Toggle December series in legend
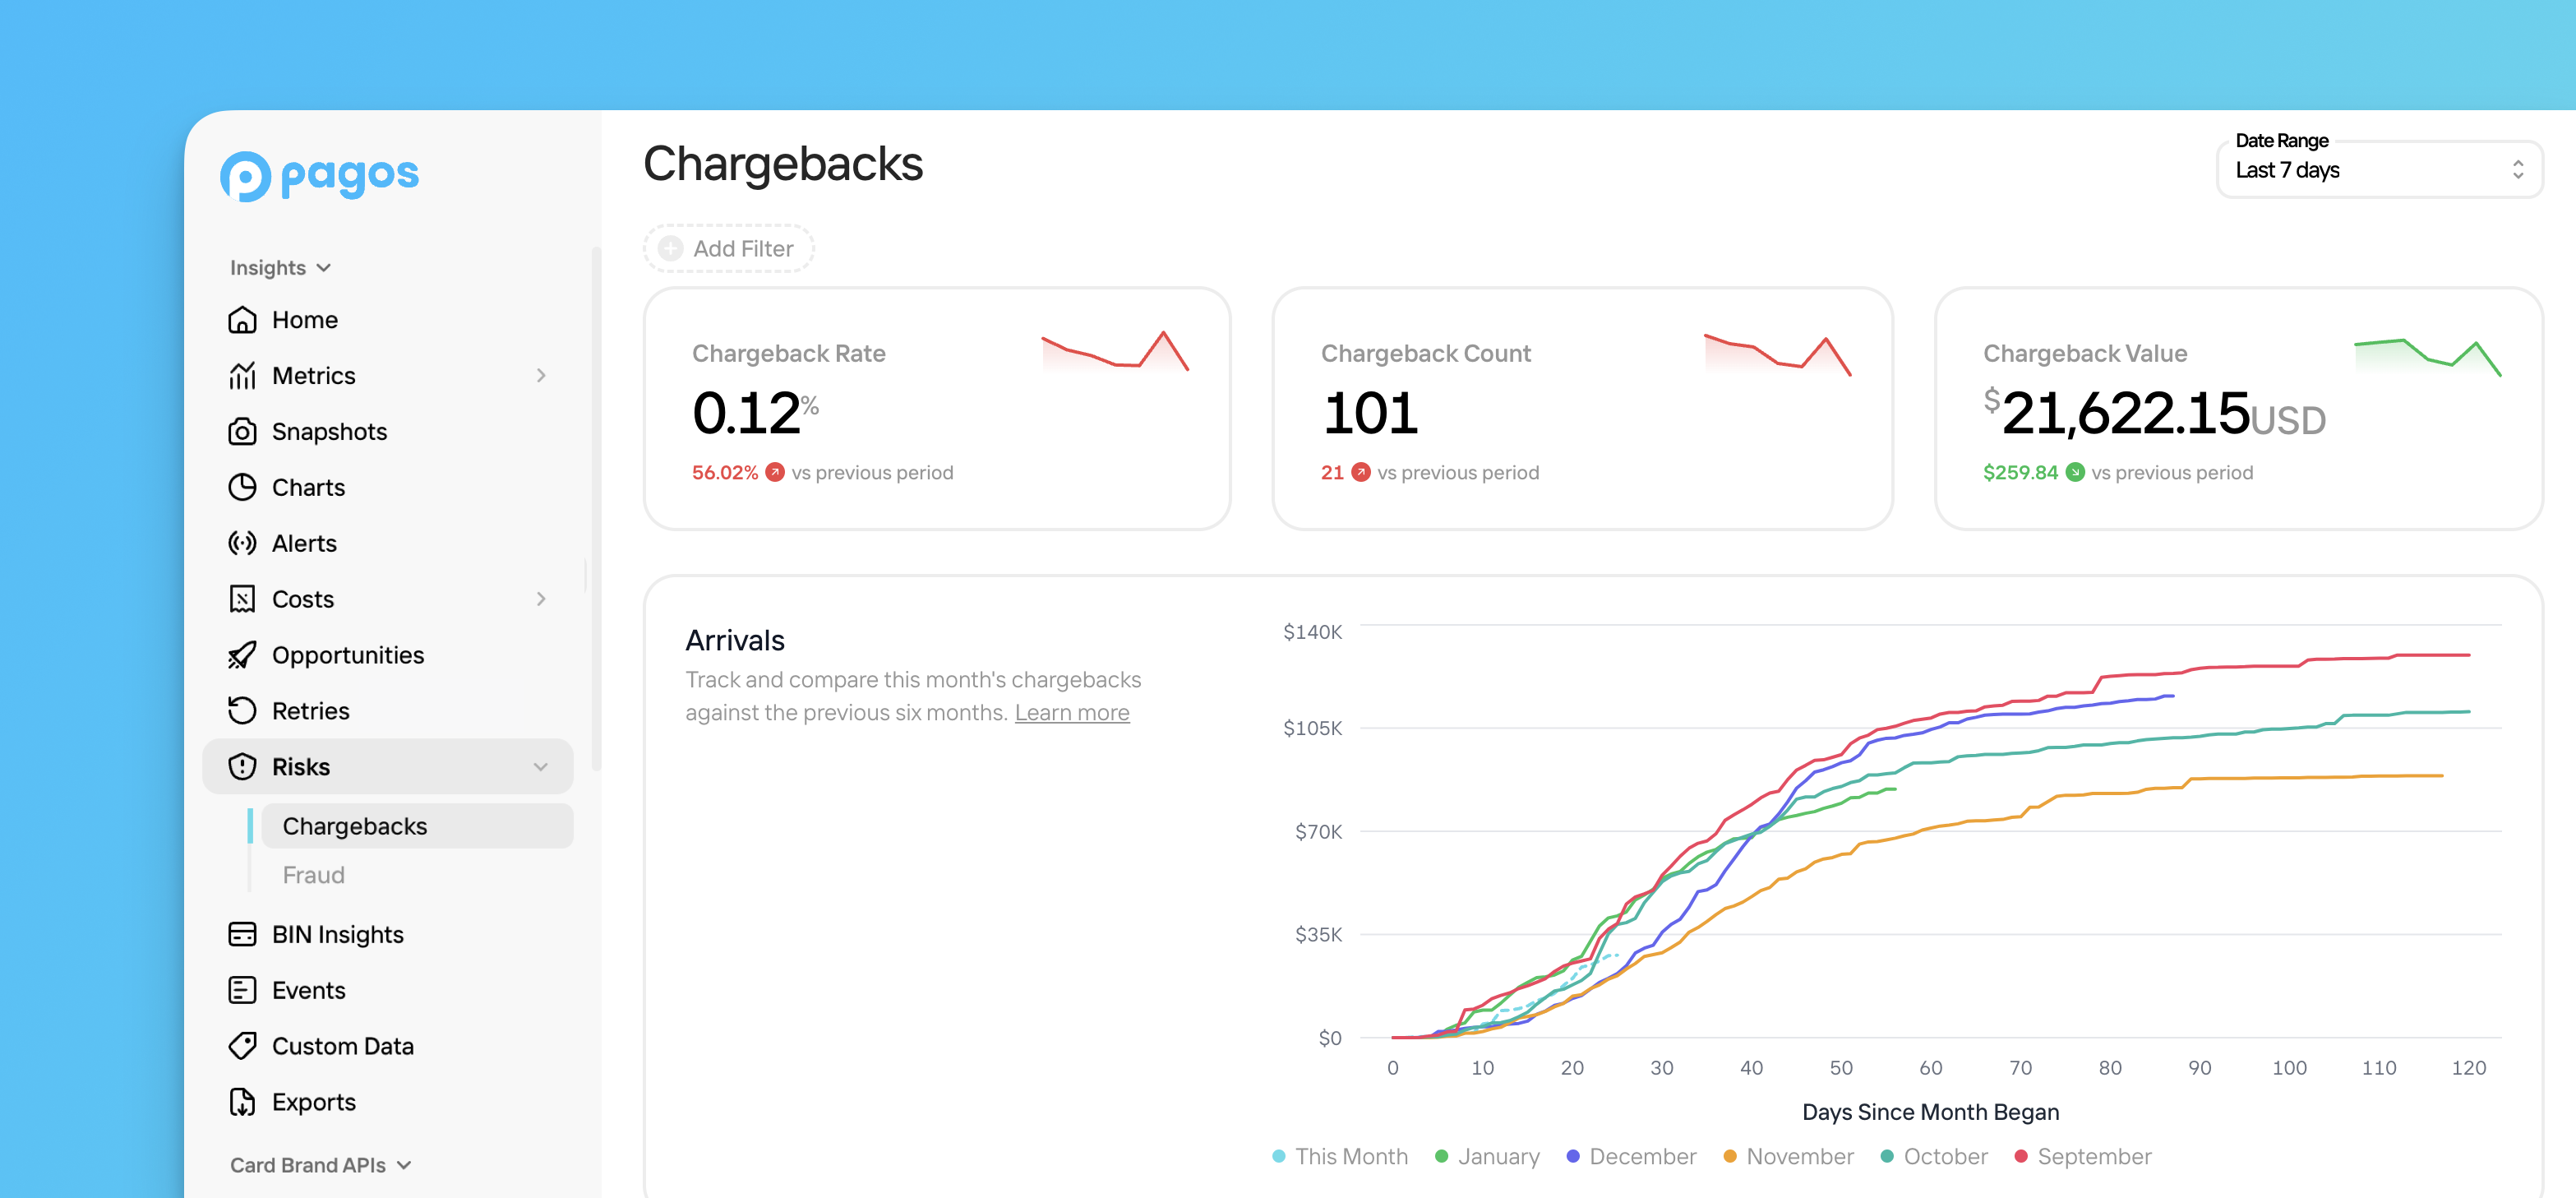This screenshot has width=2576, height=1198. point(1631,1157)
